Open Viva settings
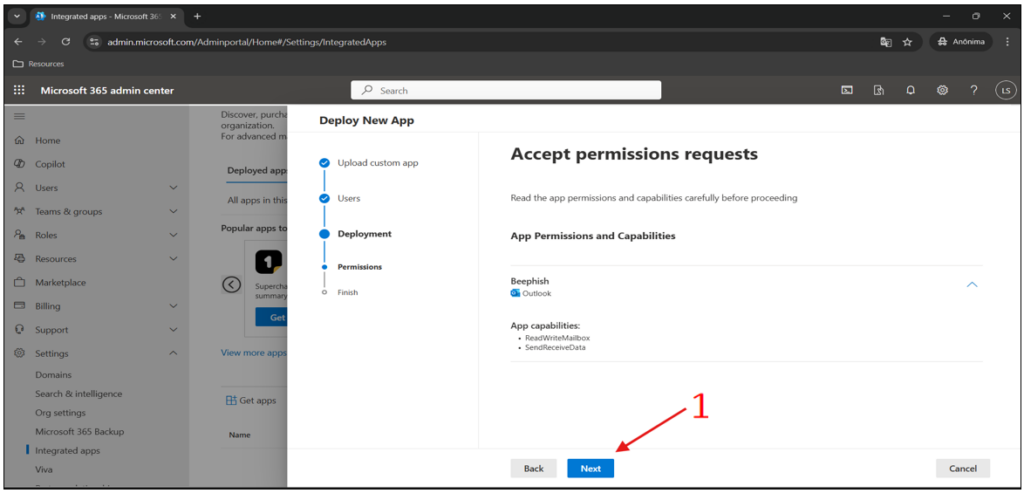Image resolution: width=1024 pixels, height=493 pixels. [44, 469]
